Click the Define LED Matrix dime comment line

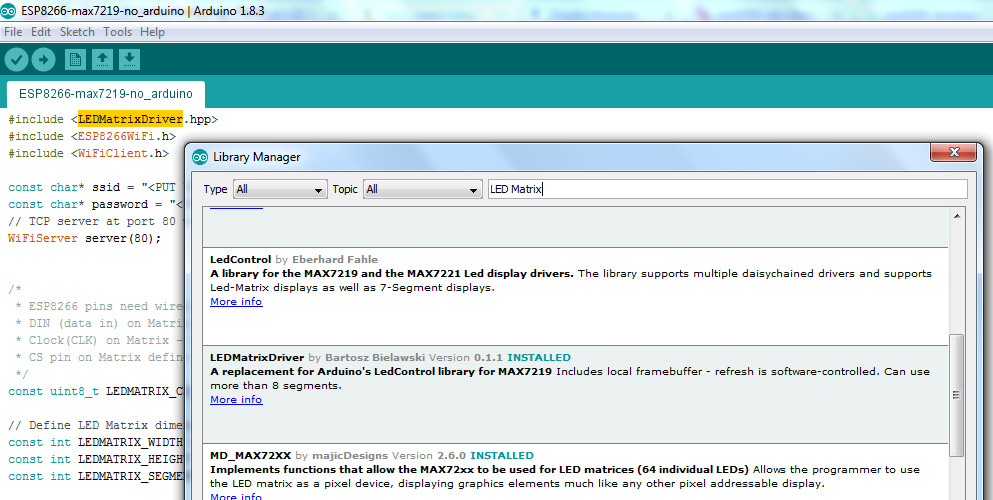(96, 425)
